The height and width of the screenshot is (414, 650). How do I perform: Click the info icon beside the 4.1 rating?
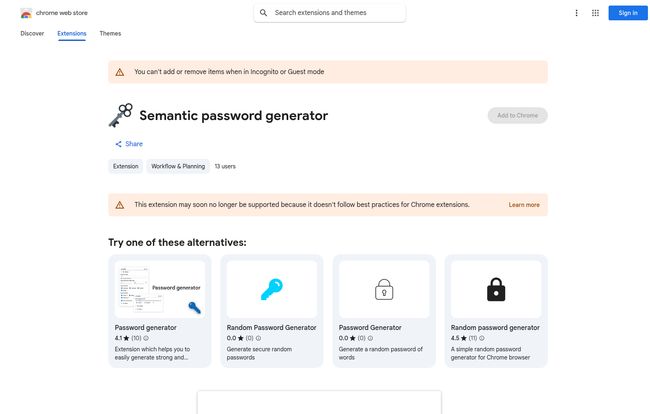tap(149, 338)
